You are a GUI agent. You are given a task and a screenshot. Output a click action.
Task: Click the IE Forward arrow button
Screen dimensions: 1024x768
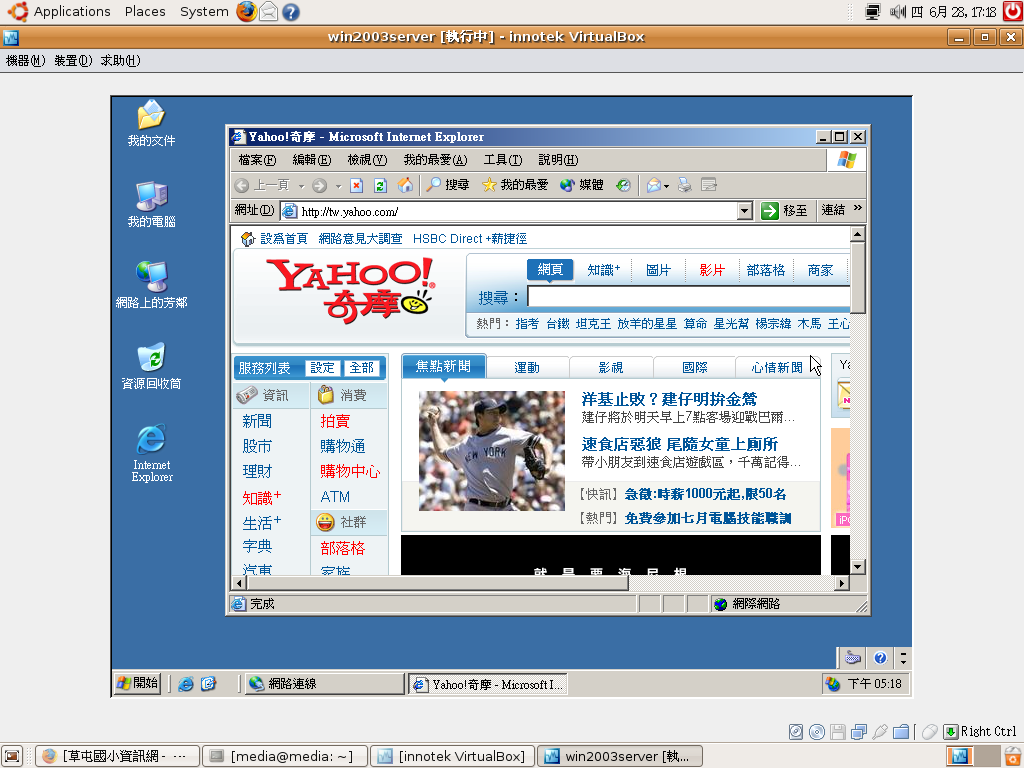(x=319, y=185)
